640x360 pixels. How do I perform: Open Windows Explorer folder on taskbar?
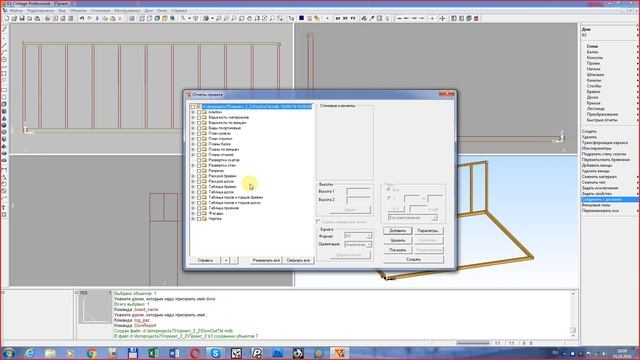point(50,353)
